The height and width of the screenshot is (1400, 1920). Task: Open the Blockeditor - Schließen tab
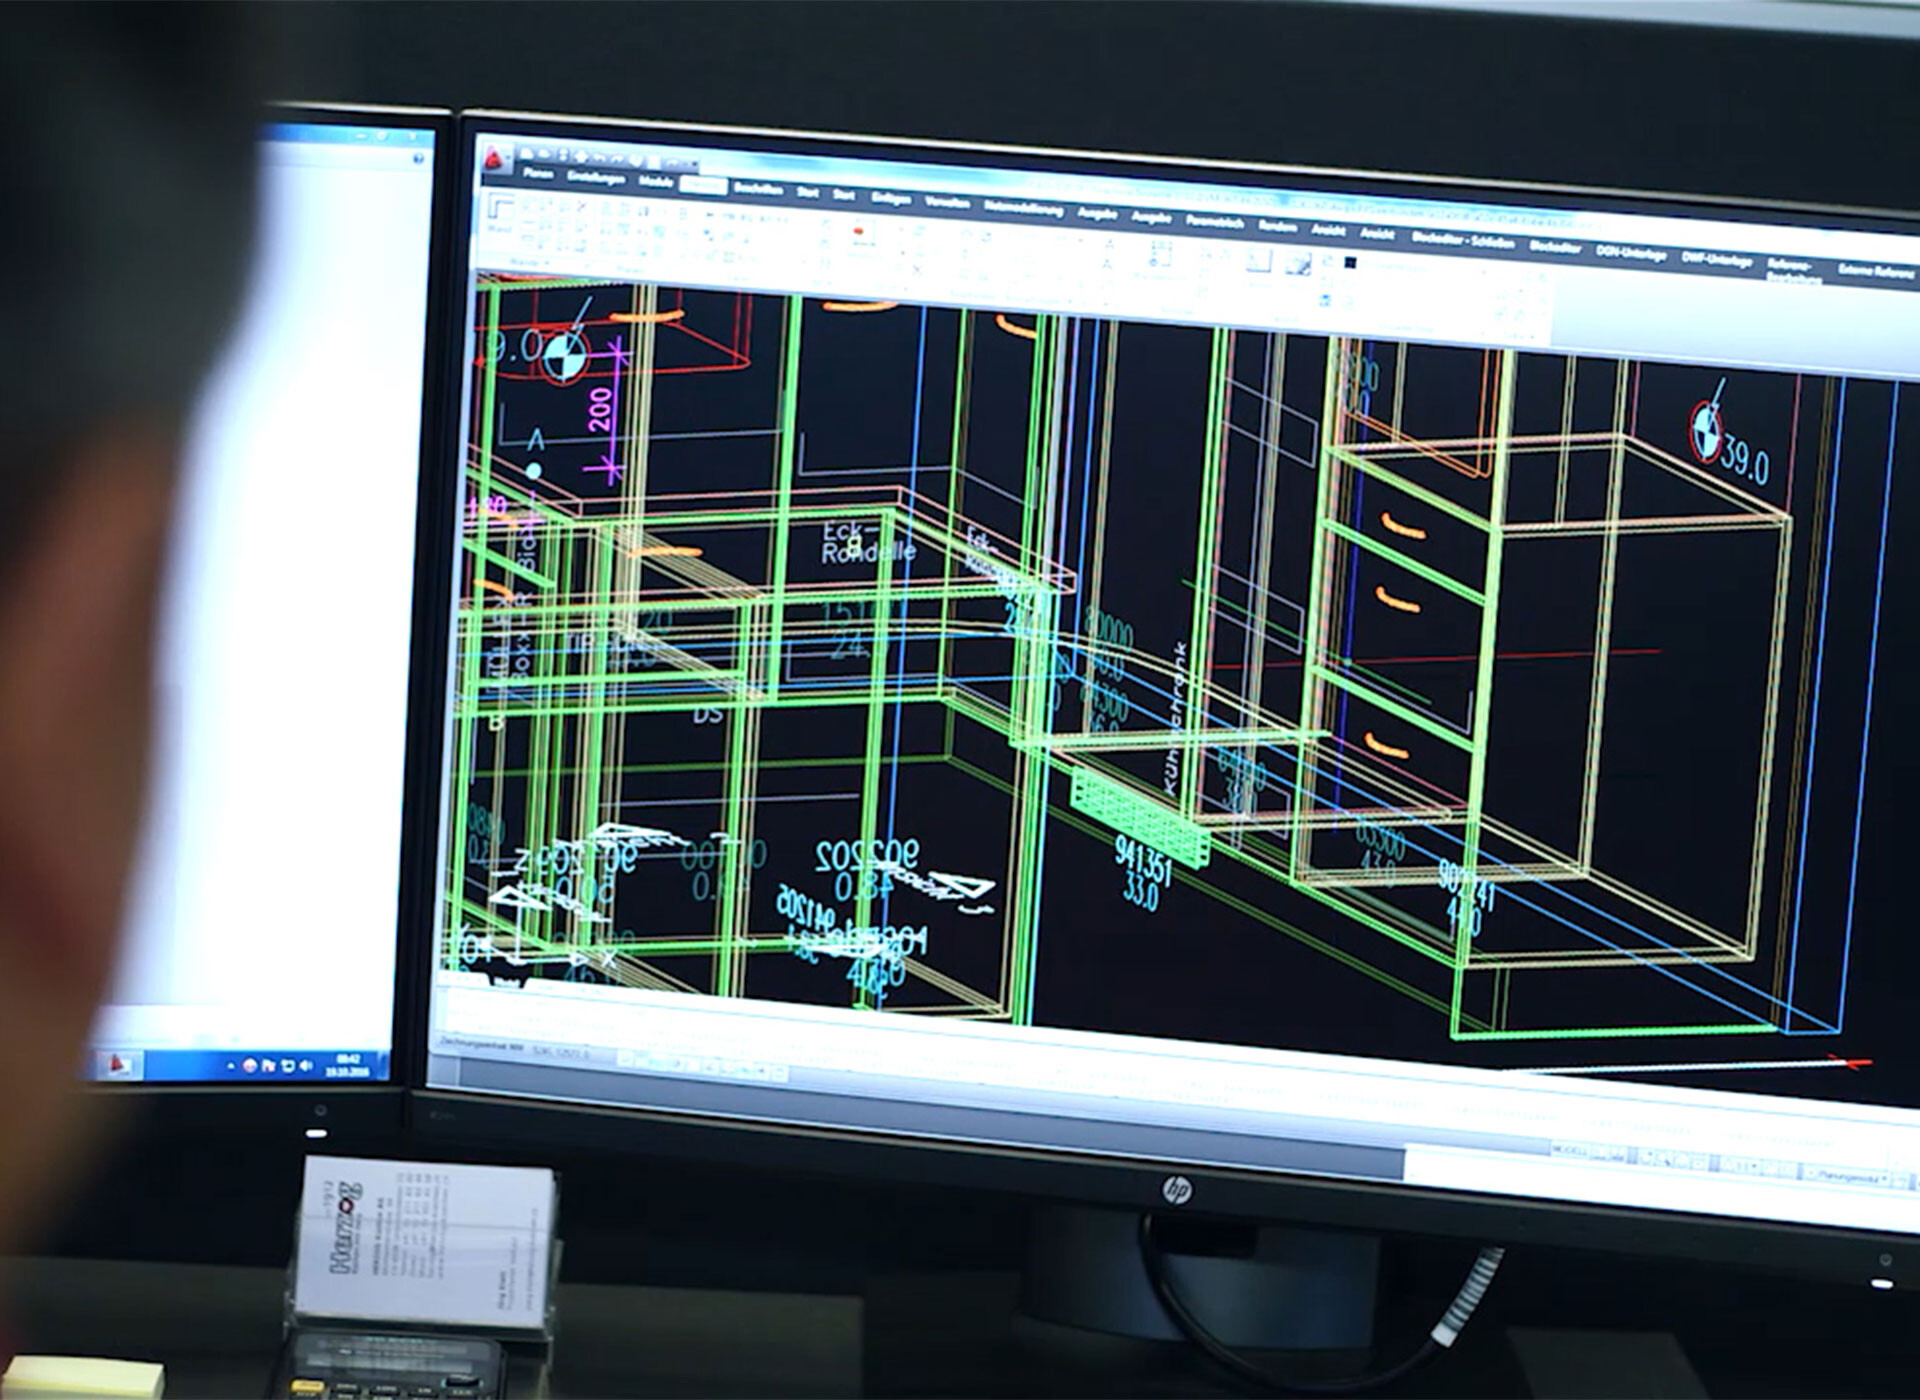pos(1462,240)
